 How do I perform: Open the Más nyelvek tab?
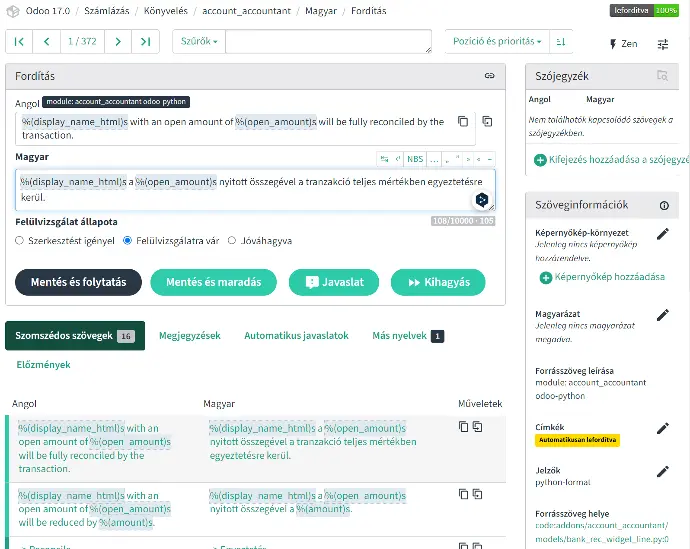[x=408, y=336]
